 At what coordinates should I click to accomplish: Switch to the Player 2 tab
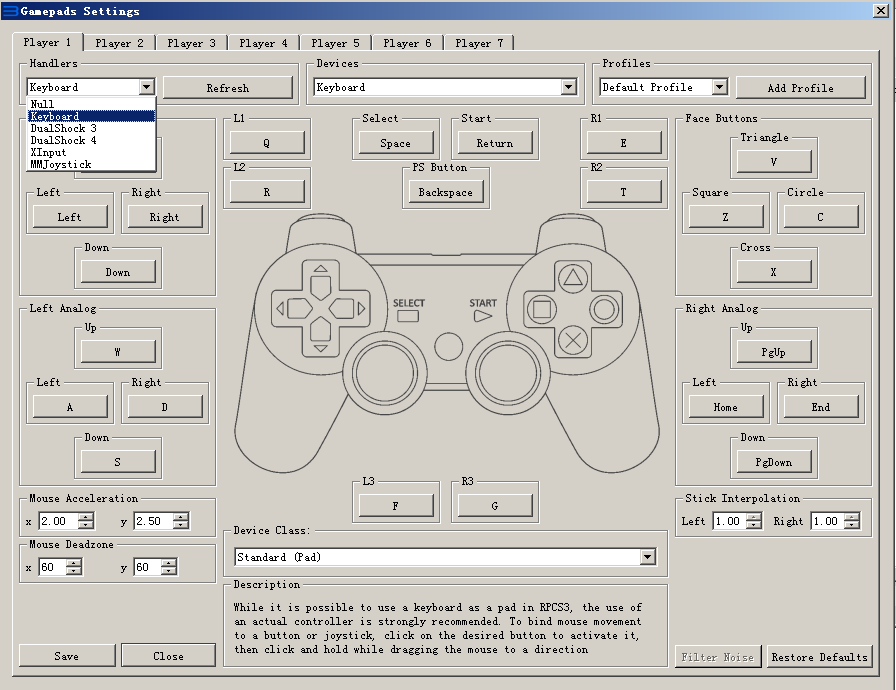[x=120, y=43]
